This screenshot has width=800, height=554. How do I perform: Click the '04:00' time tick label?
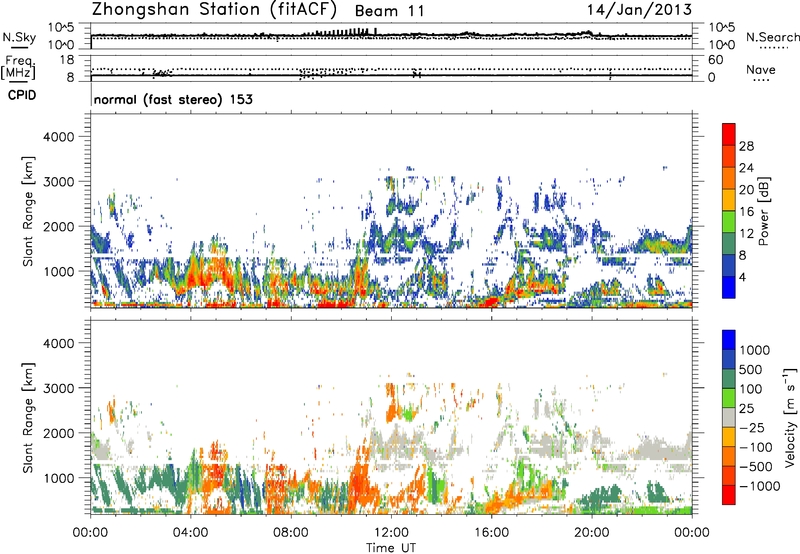[x=190, y=533]
